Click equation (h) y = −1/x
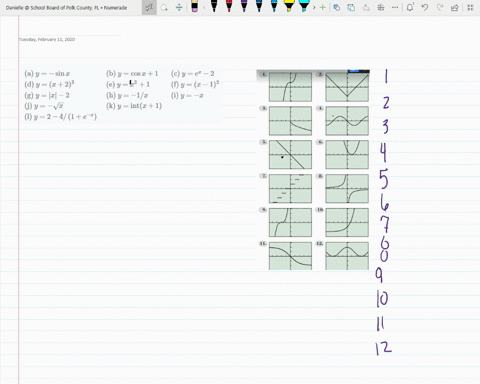Viewport: 480px width, 384px height. (127, 95)
